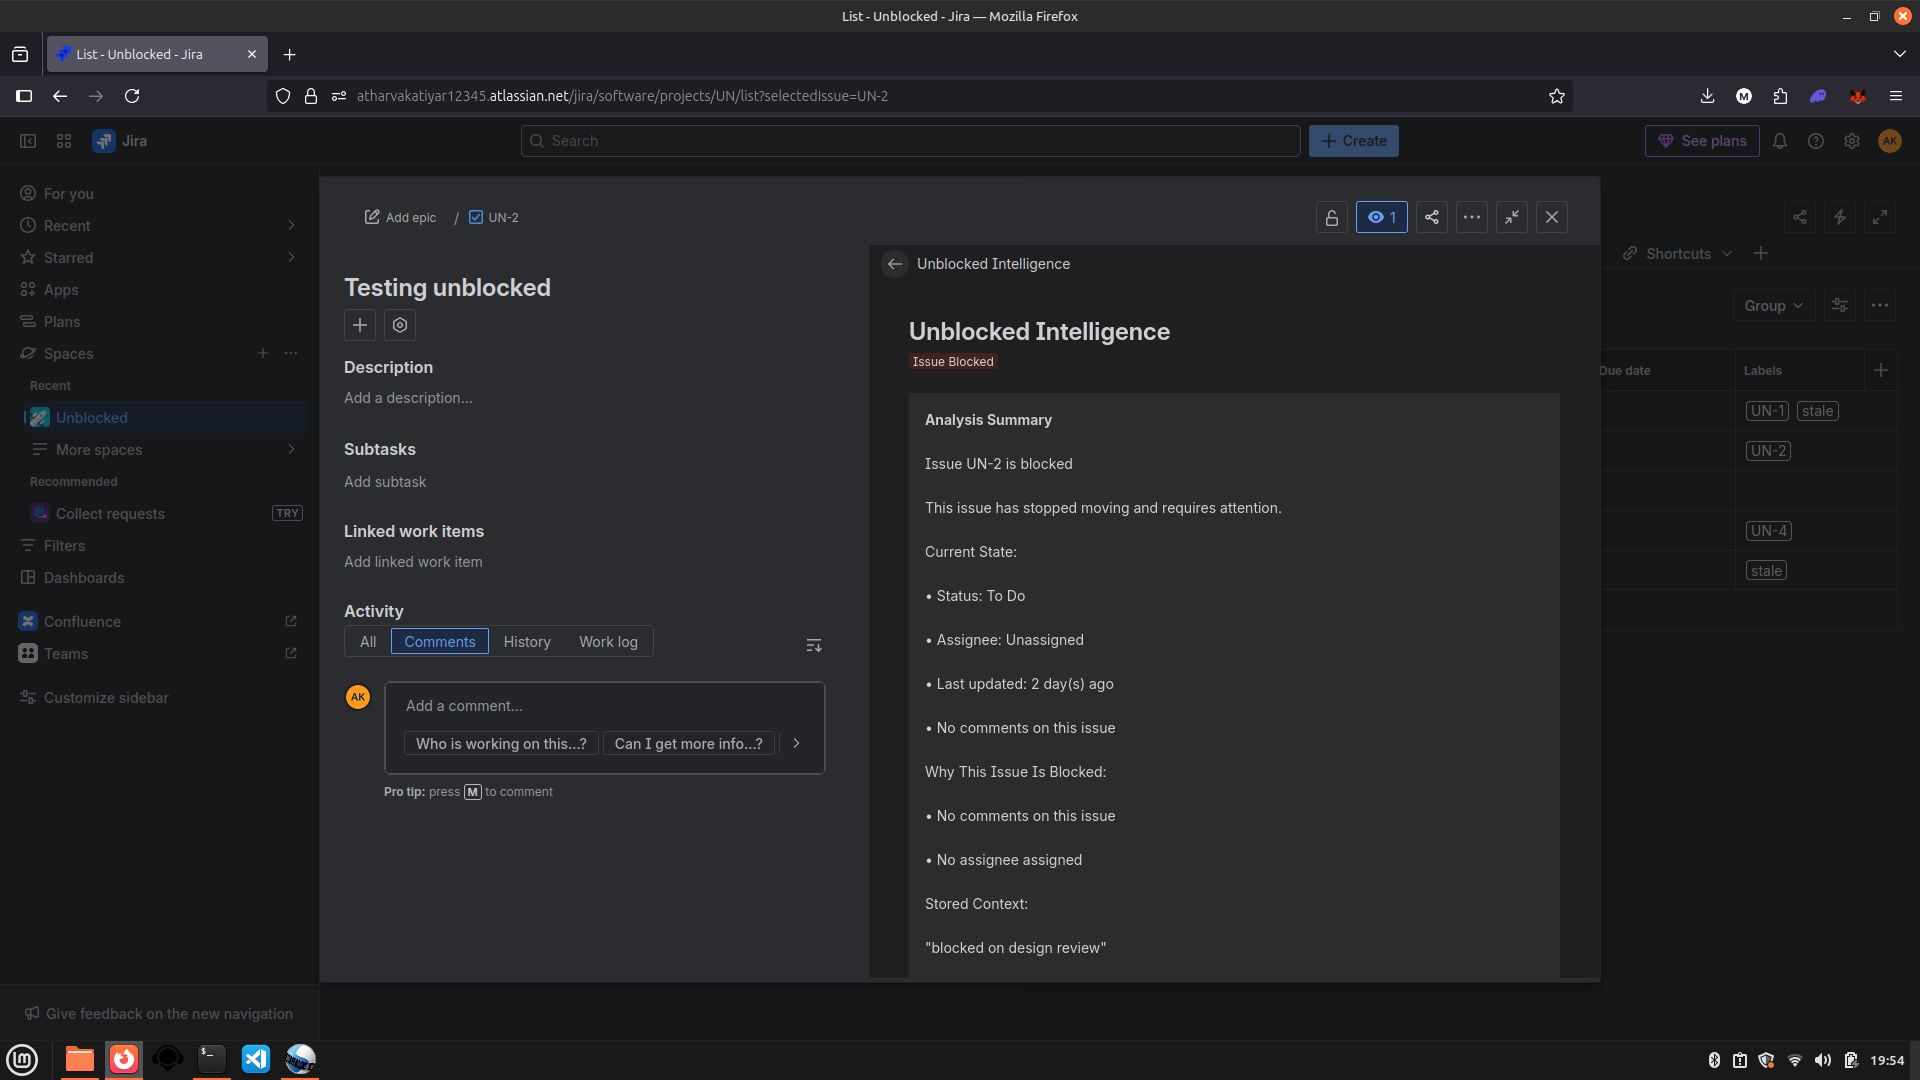Open VS Code from the taskbar
Screen dimensions: 1920x1080
click(256, 1059)
